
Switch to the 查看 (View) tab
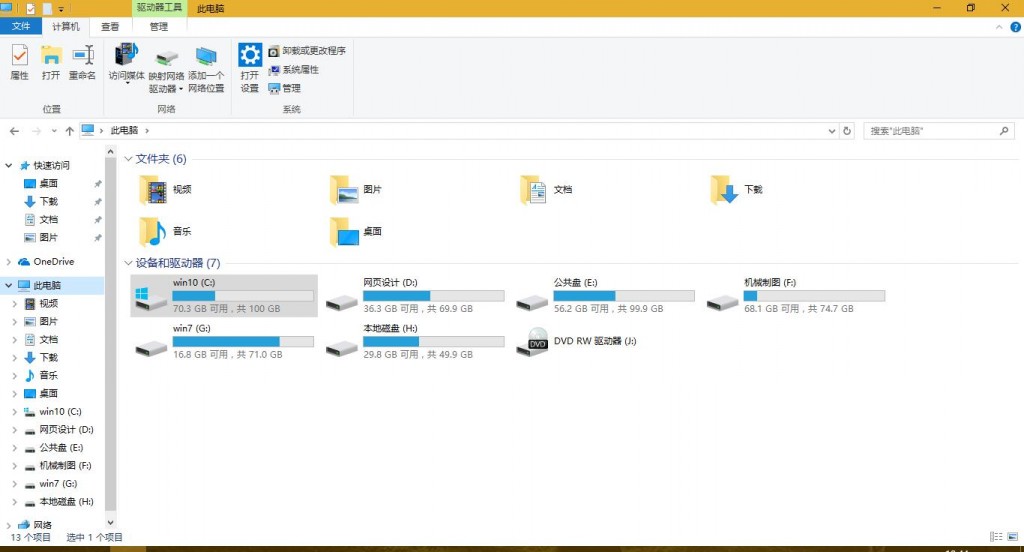pos(110,27)
